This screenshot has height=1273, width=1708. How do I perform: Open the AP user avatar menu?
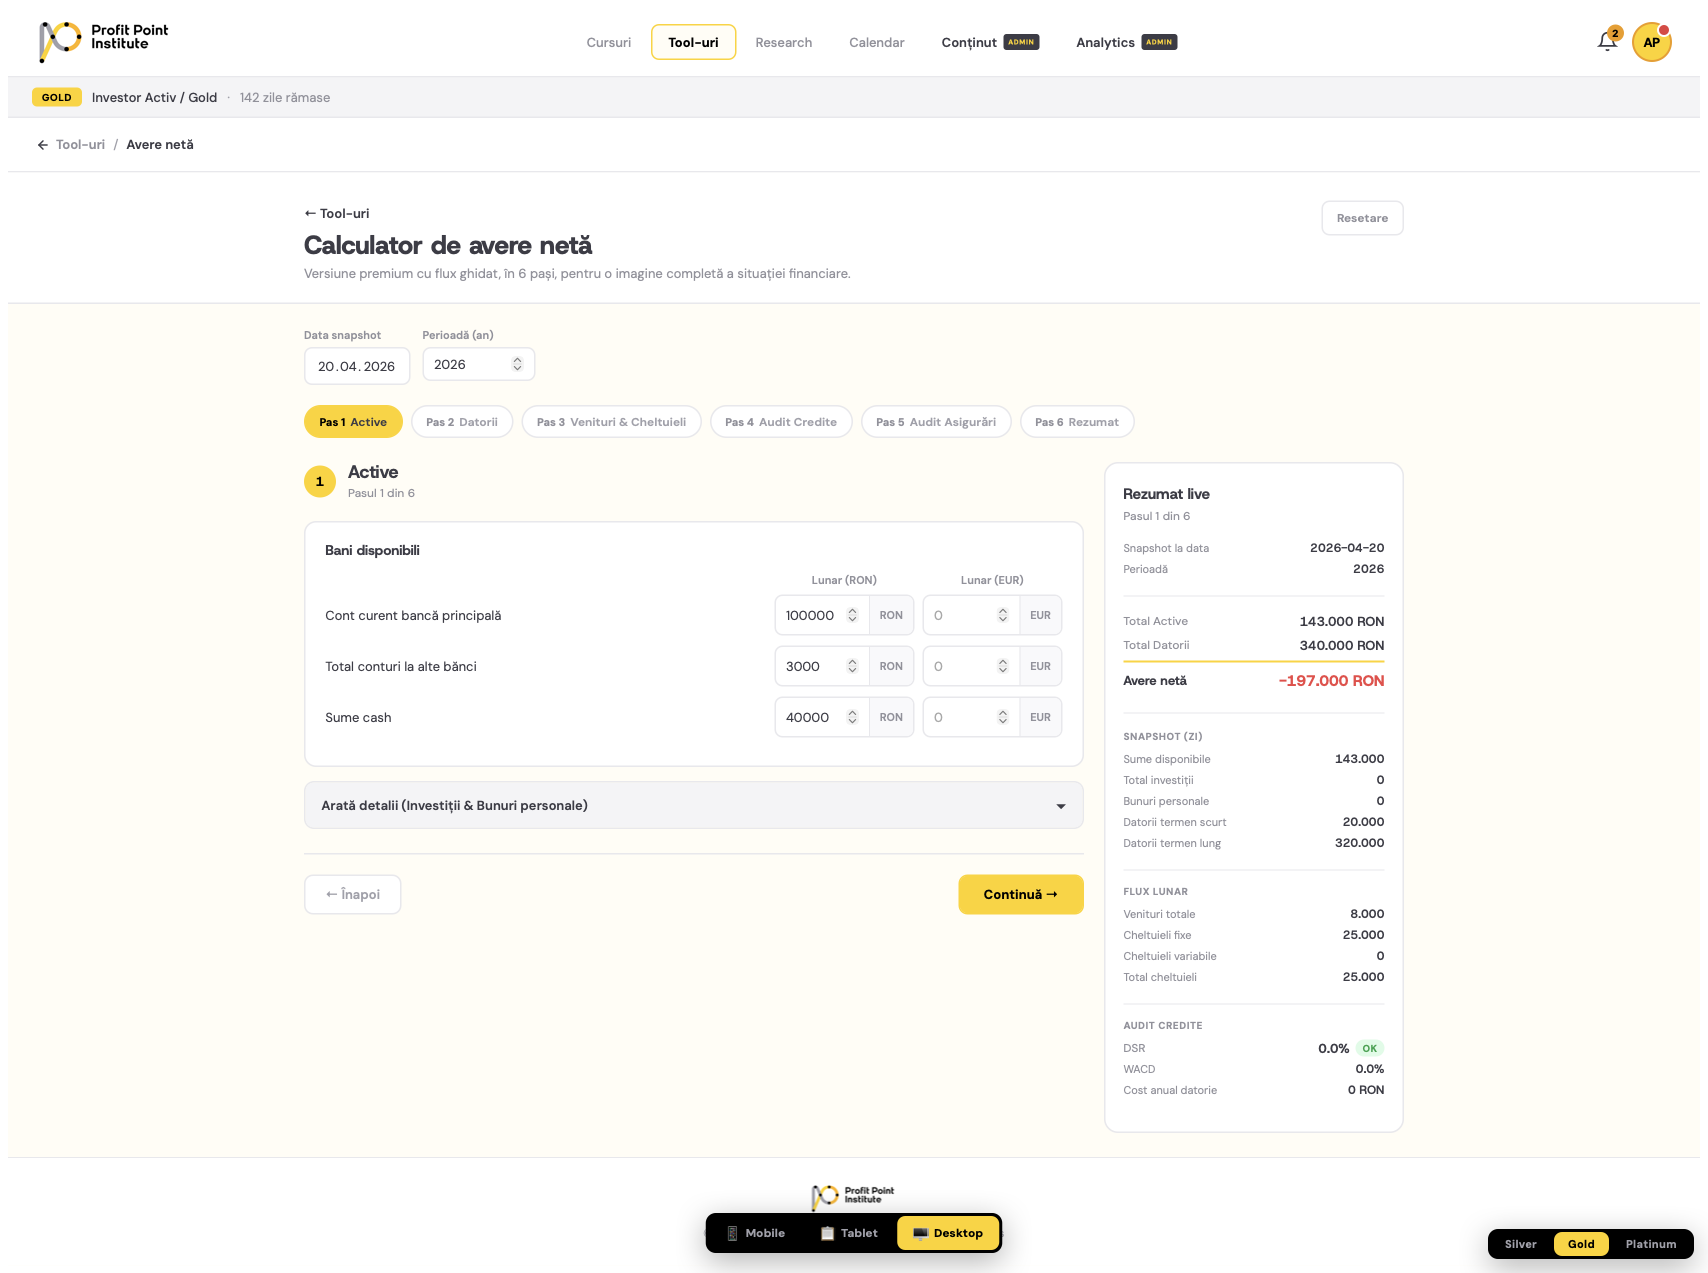click(1651, 42)
